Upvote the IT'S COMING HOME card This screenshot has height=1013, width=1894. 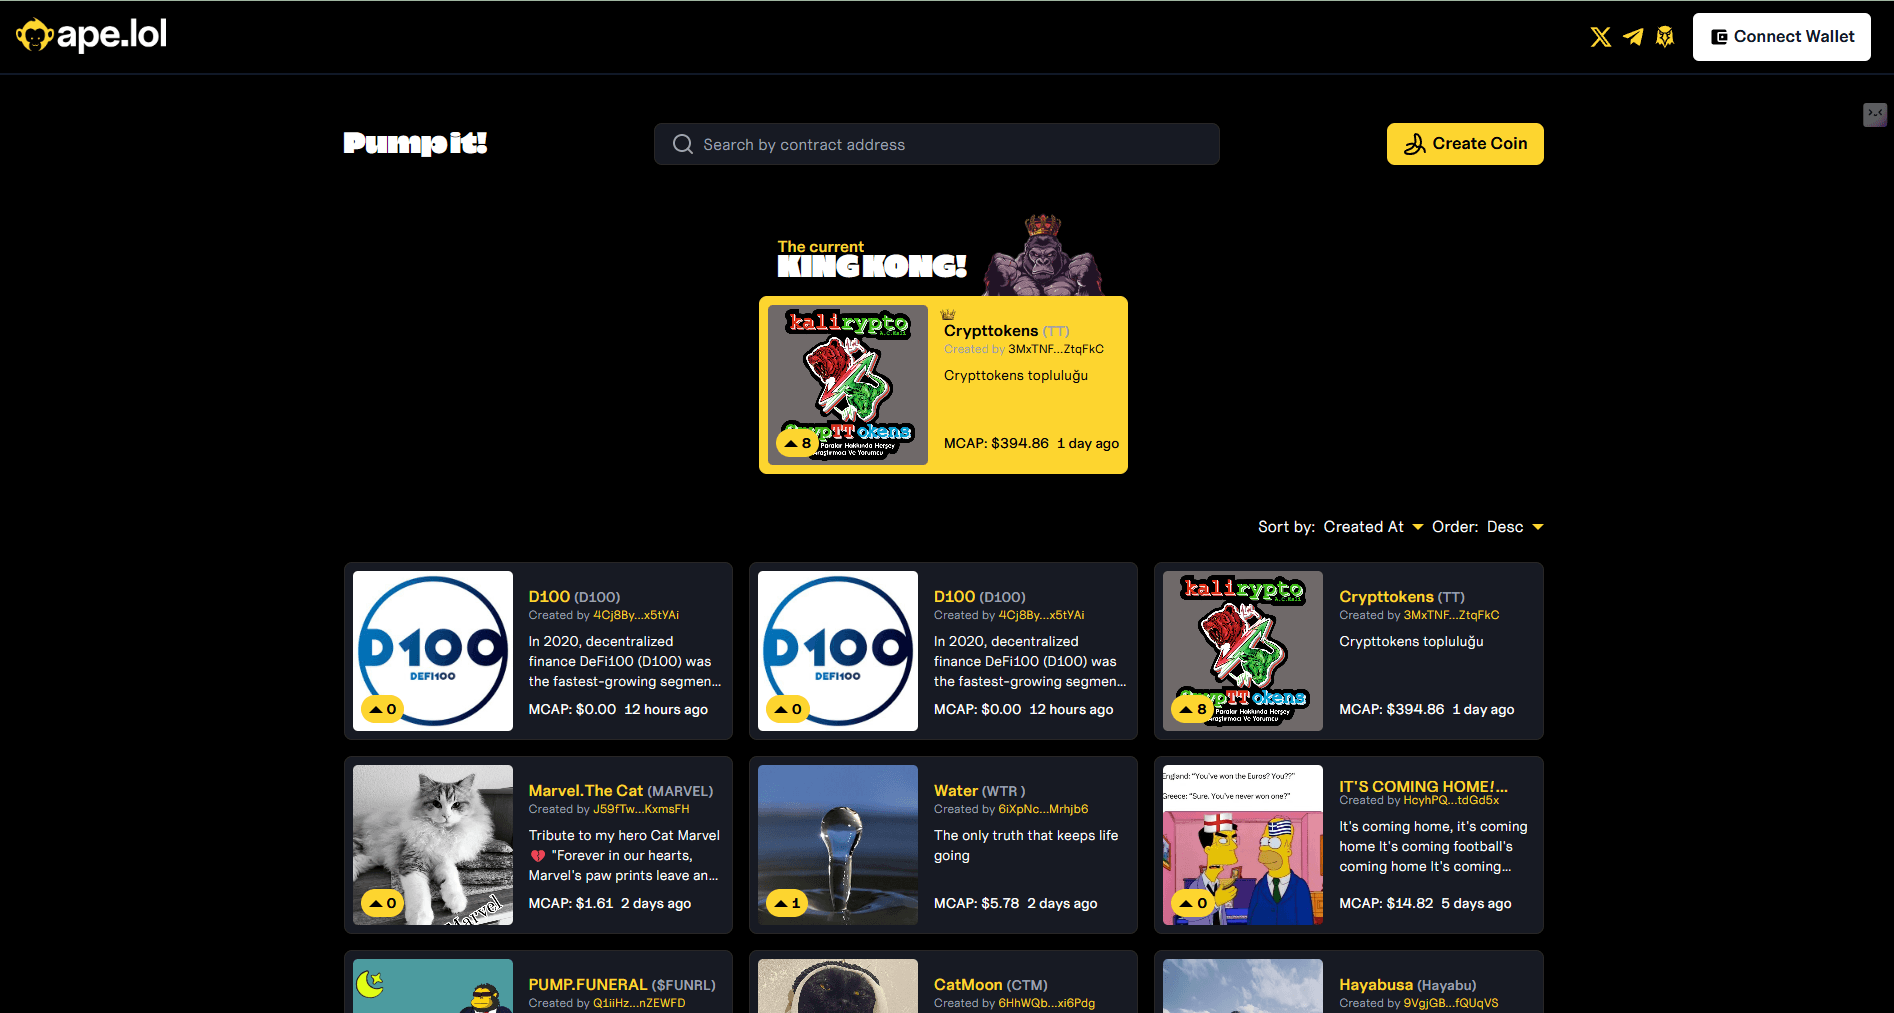point(1192,903)
